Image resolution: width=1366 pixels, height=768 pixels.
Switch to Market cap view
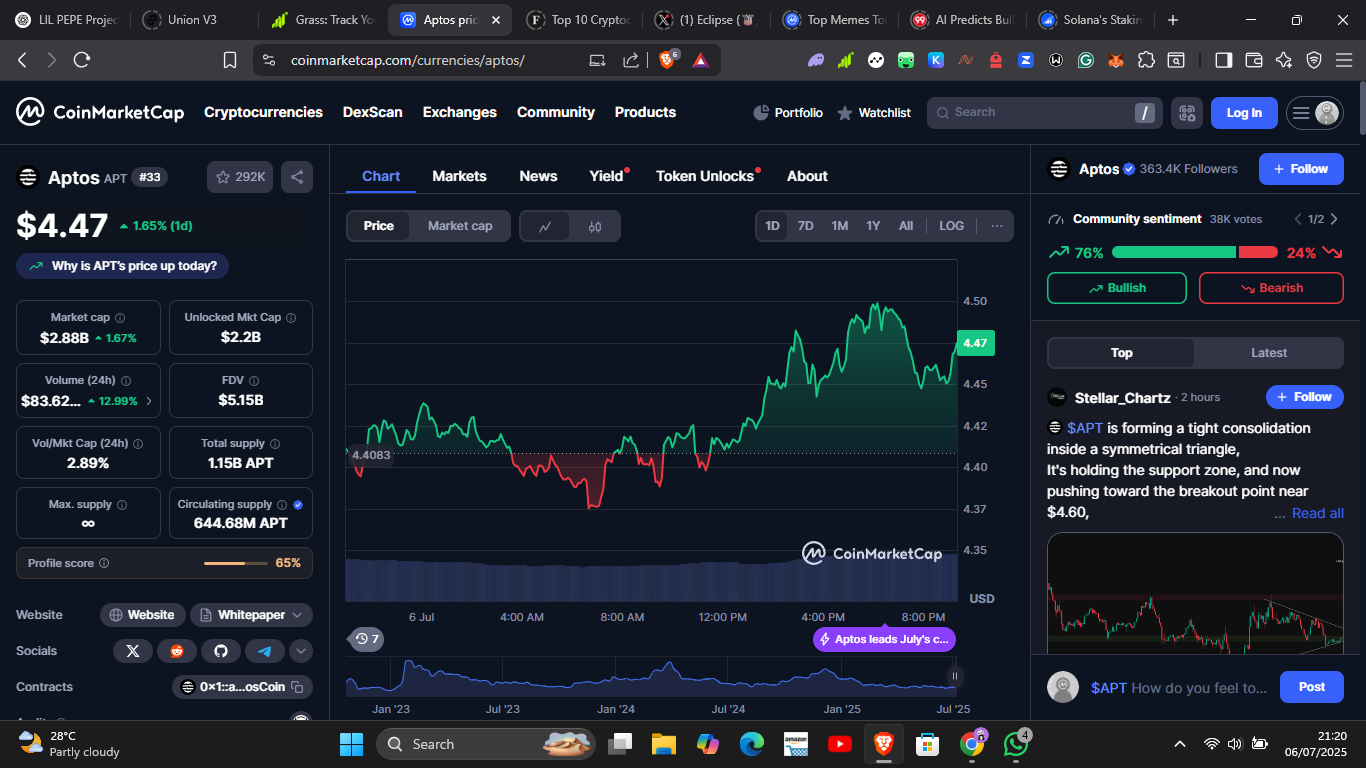pyautogui.click(x=460, y=226)
